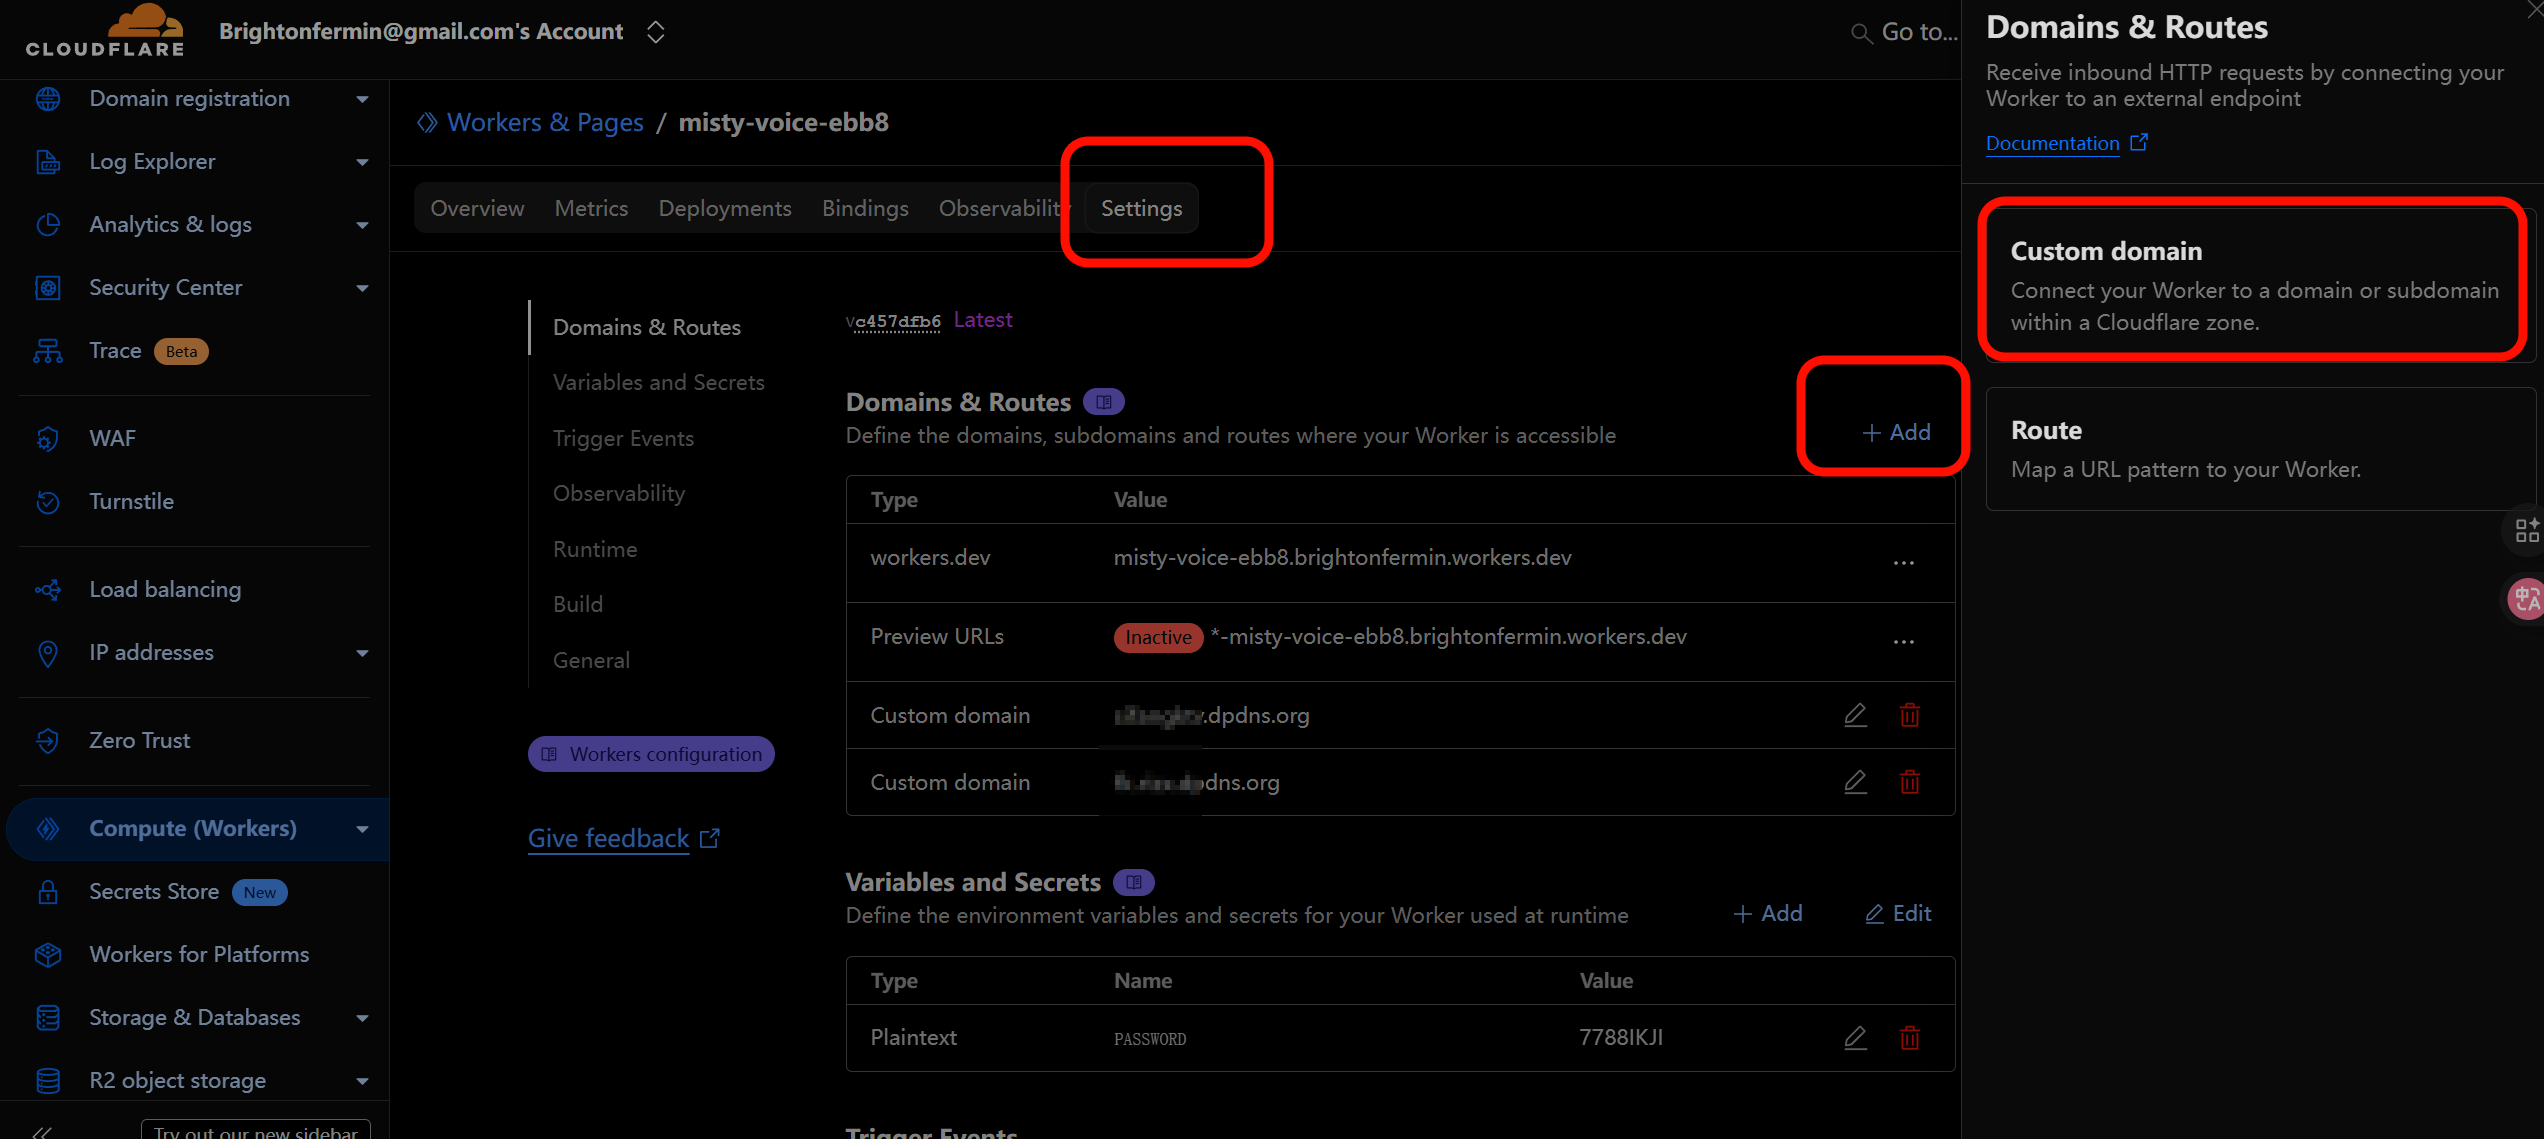Expand the Security Center sidebar section

tap(362, 288)
